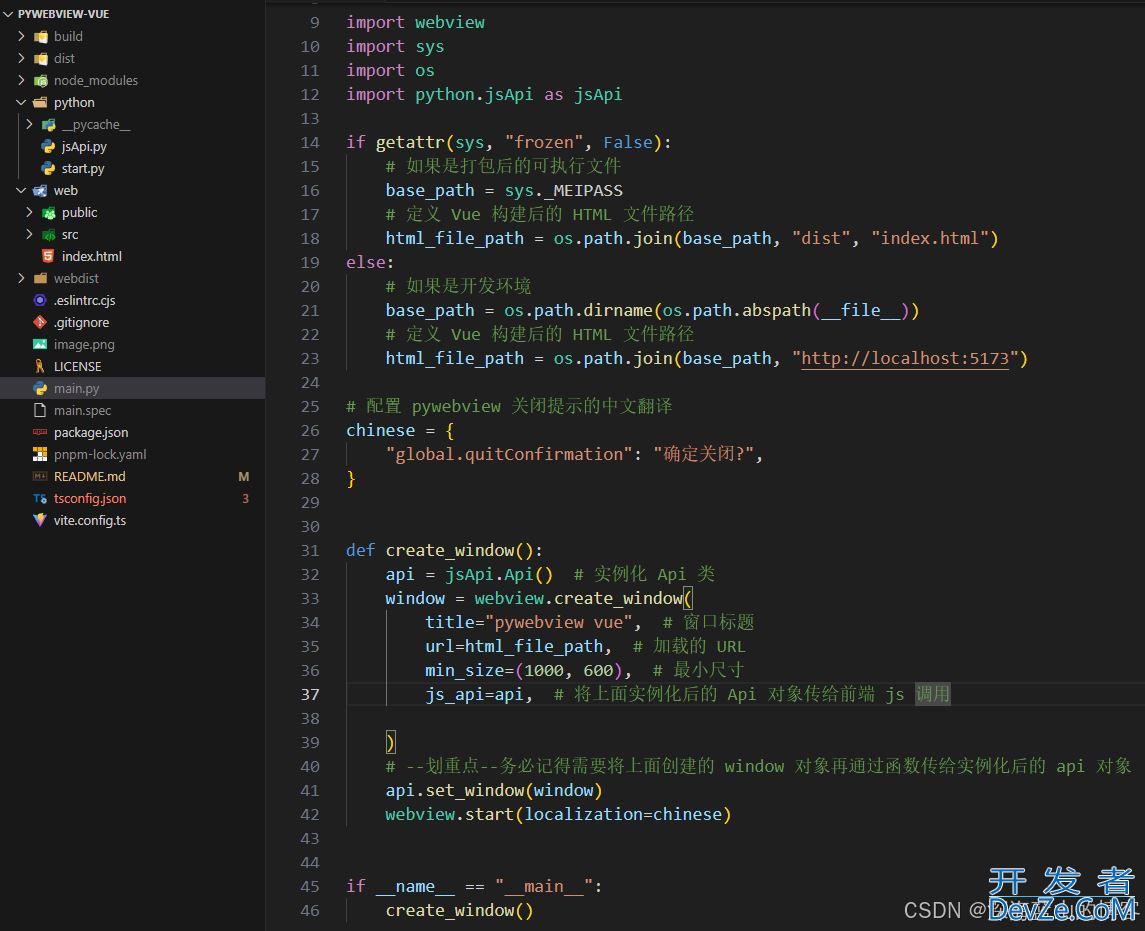Click the python folder icon
The width and height of the screenshot is (1145, 931).
click(x=41, y=102)
